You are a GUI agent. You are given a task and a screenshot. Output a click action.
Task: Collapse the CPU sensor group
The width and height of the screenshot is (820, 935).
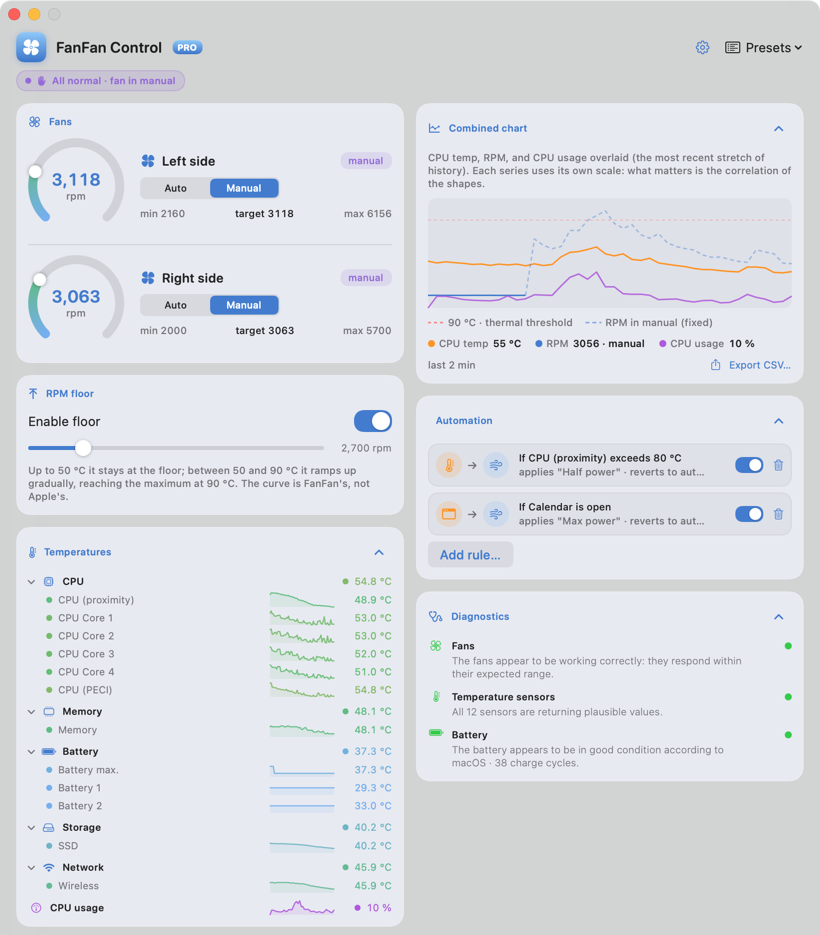pos(32,581)
